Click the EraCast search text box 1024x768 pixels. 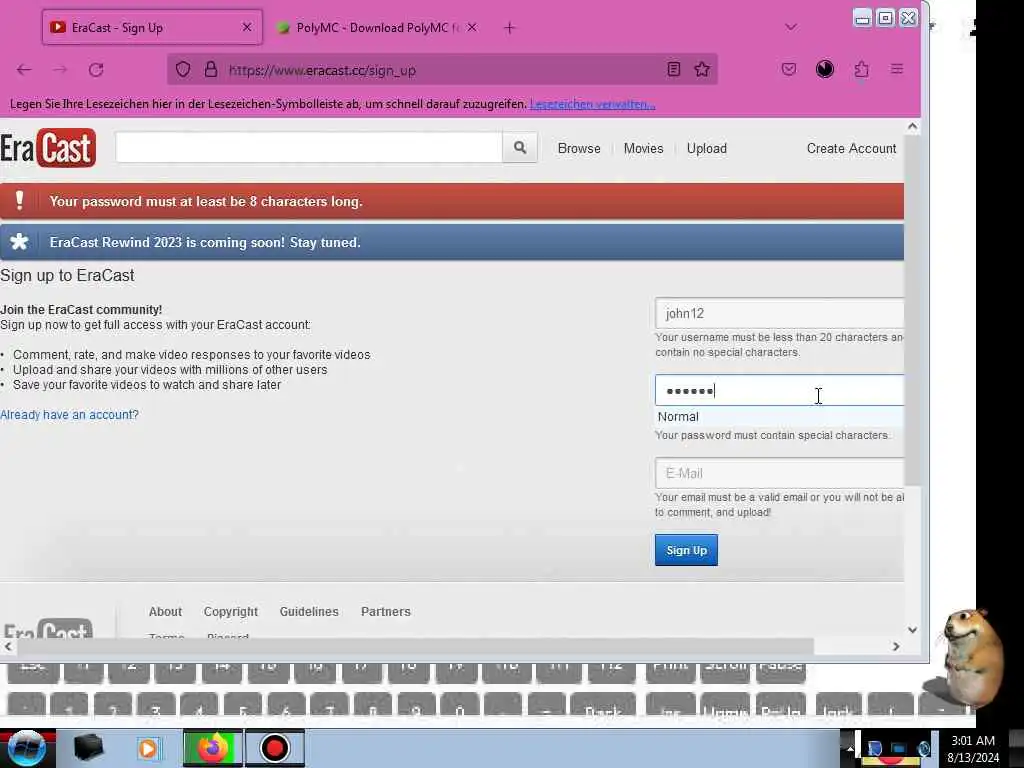coord(309,148)
